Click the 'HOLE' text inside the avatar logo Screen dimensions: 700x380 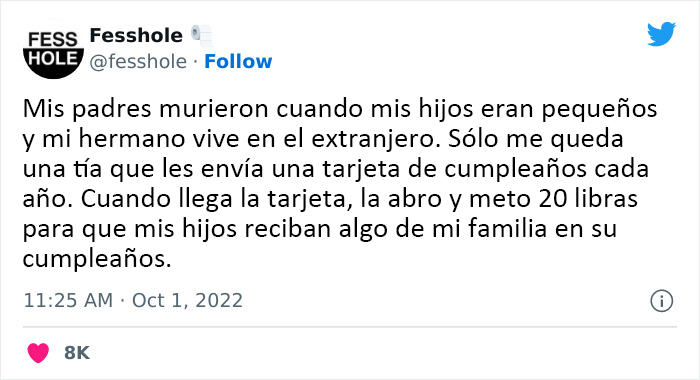coord(53,58)
